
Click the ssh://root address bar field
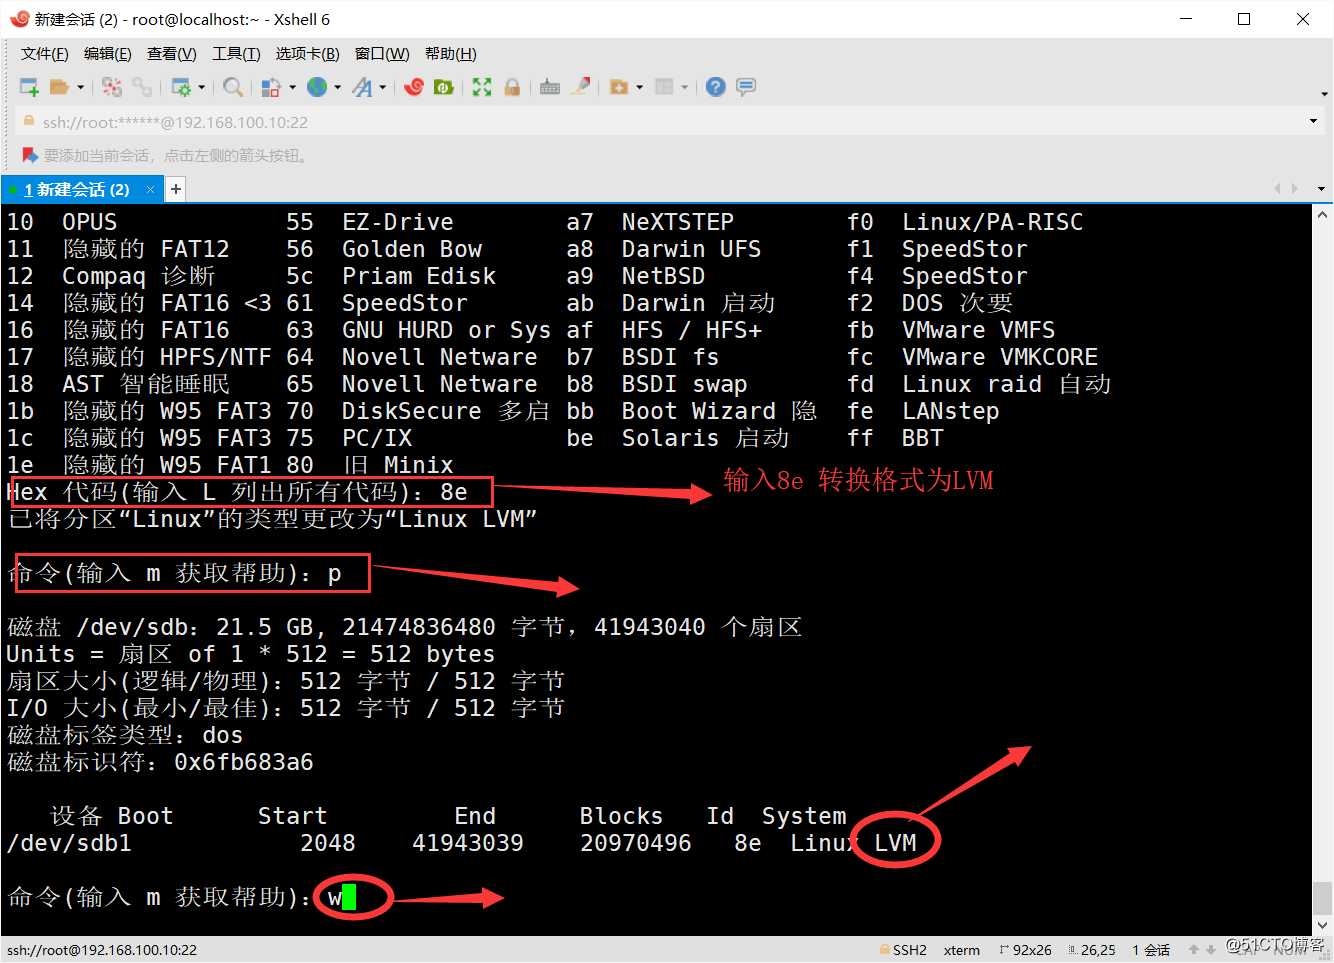[660, 122]
